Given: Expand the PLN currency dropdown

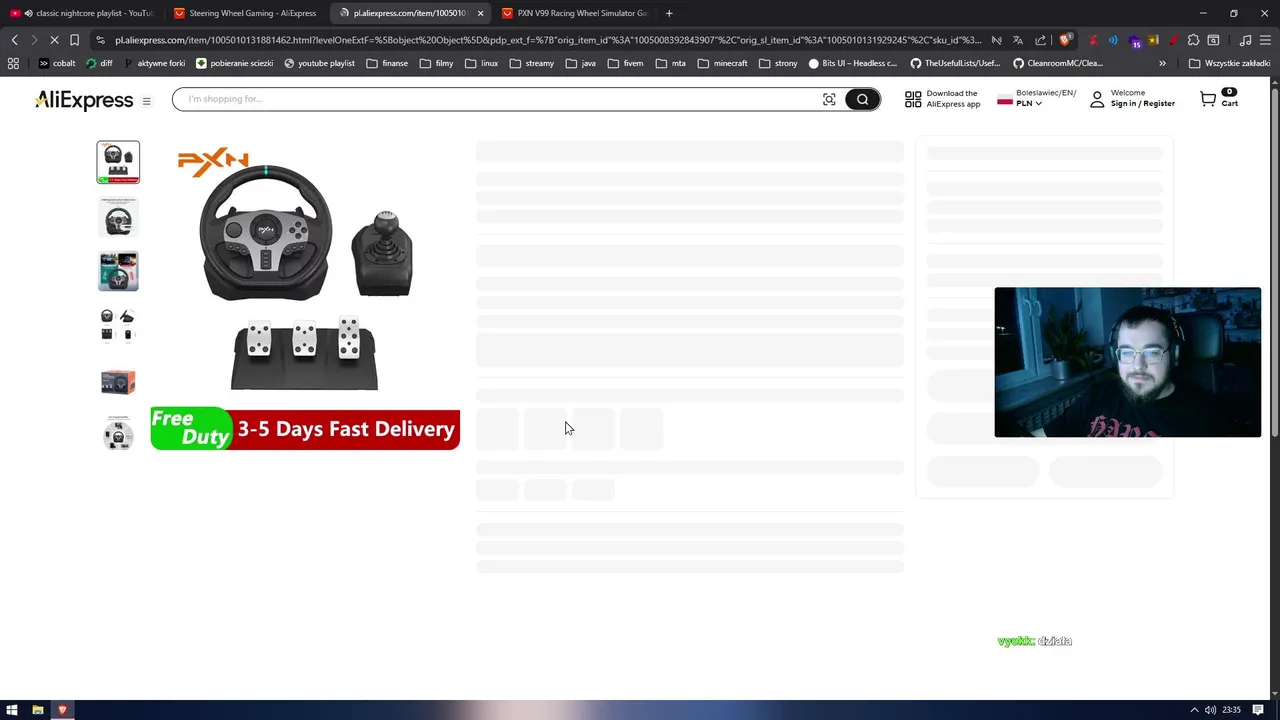Looking at the screenshot, I should [x=1029, y=104].
